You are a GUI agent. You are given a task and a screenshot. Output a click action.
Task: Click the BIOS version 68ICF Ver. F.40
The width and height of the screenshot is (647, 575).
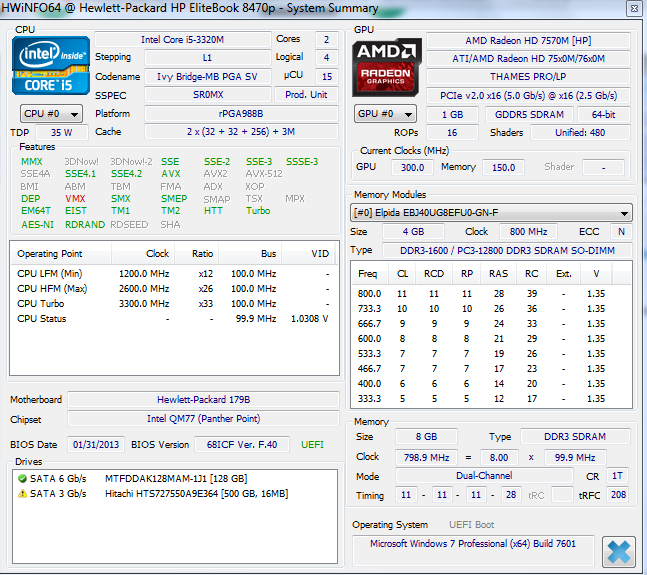point(242,445)
